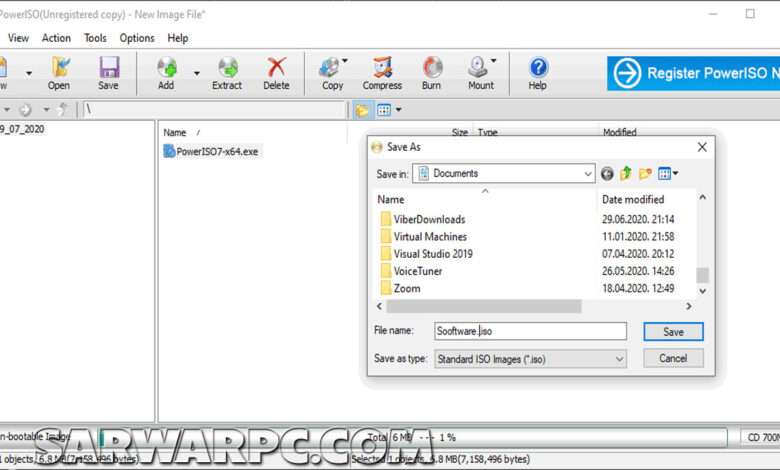Image resolution: width=780 pixels, height=470 pixels.
Task: Sort by the Name column in main list
Action: (175, 133)
